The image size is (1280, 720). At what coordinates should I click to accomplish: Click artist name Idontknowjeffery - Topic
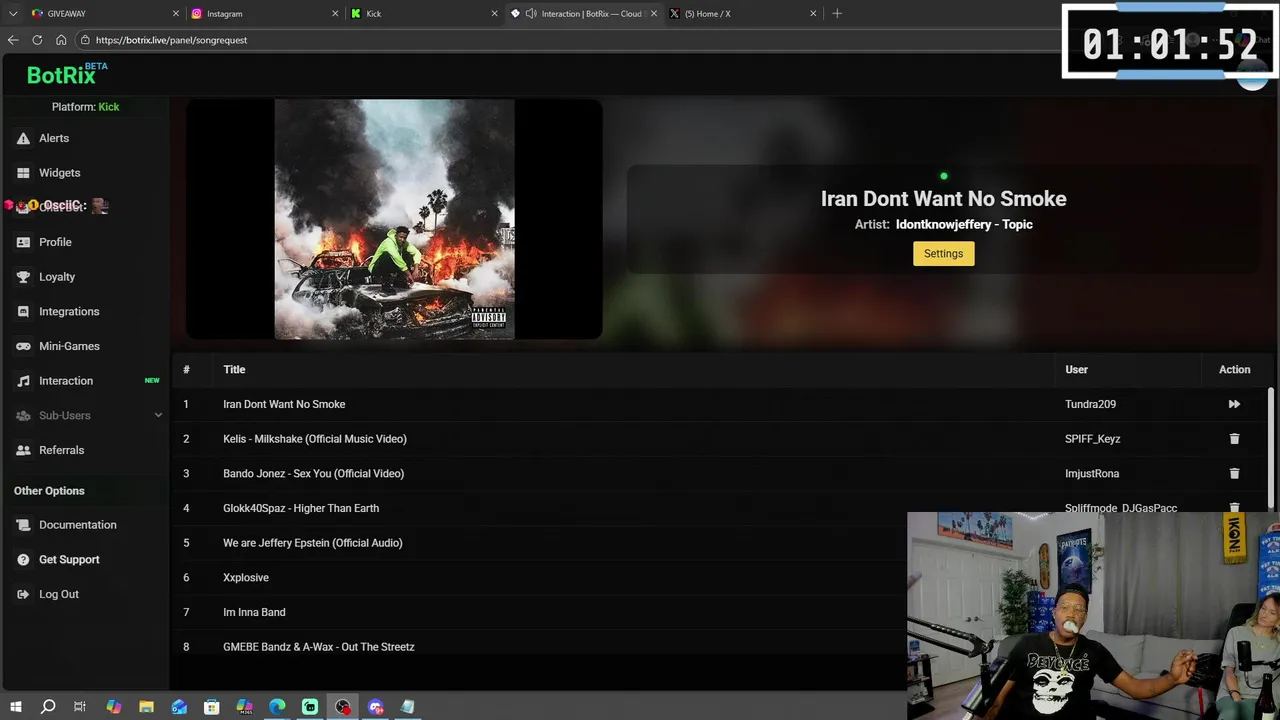click(x=964, y=224)
